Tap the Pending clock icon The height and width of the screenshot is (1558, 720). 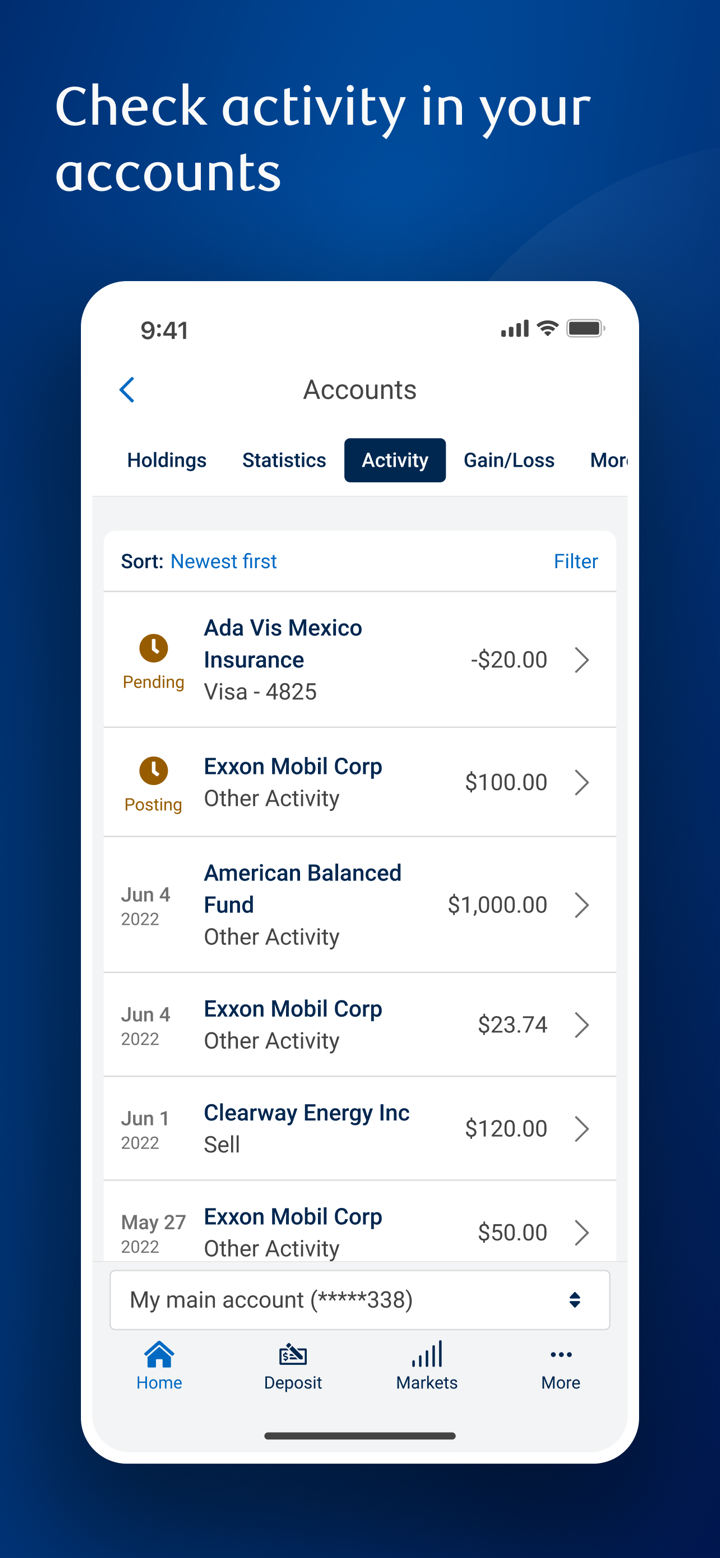pos(153,648)
